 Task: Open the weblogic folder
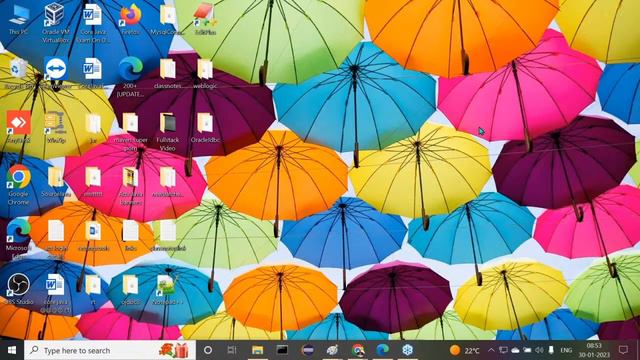click(x=205, y=73)
